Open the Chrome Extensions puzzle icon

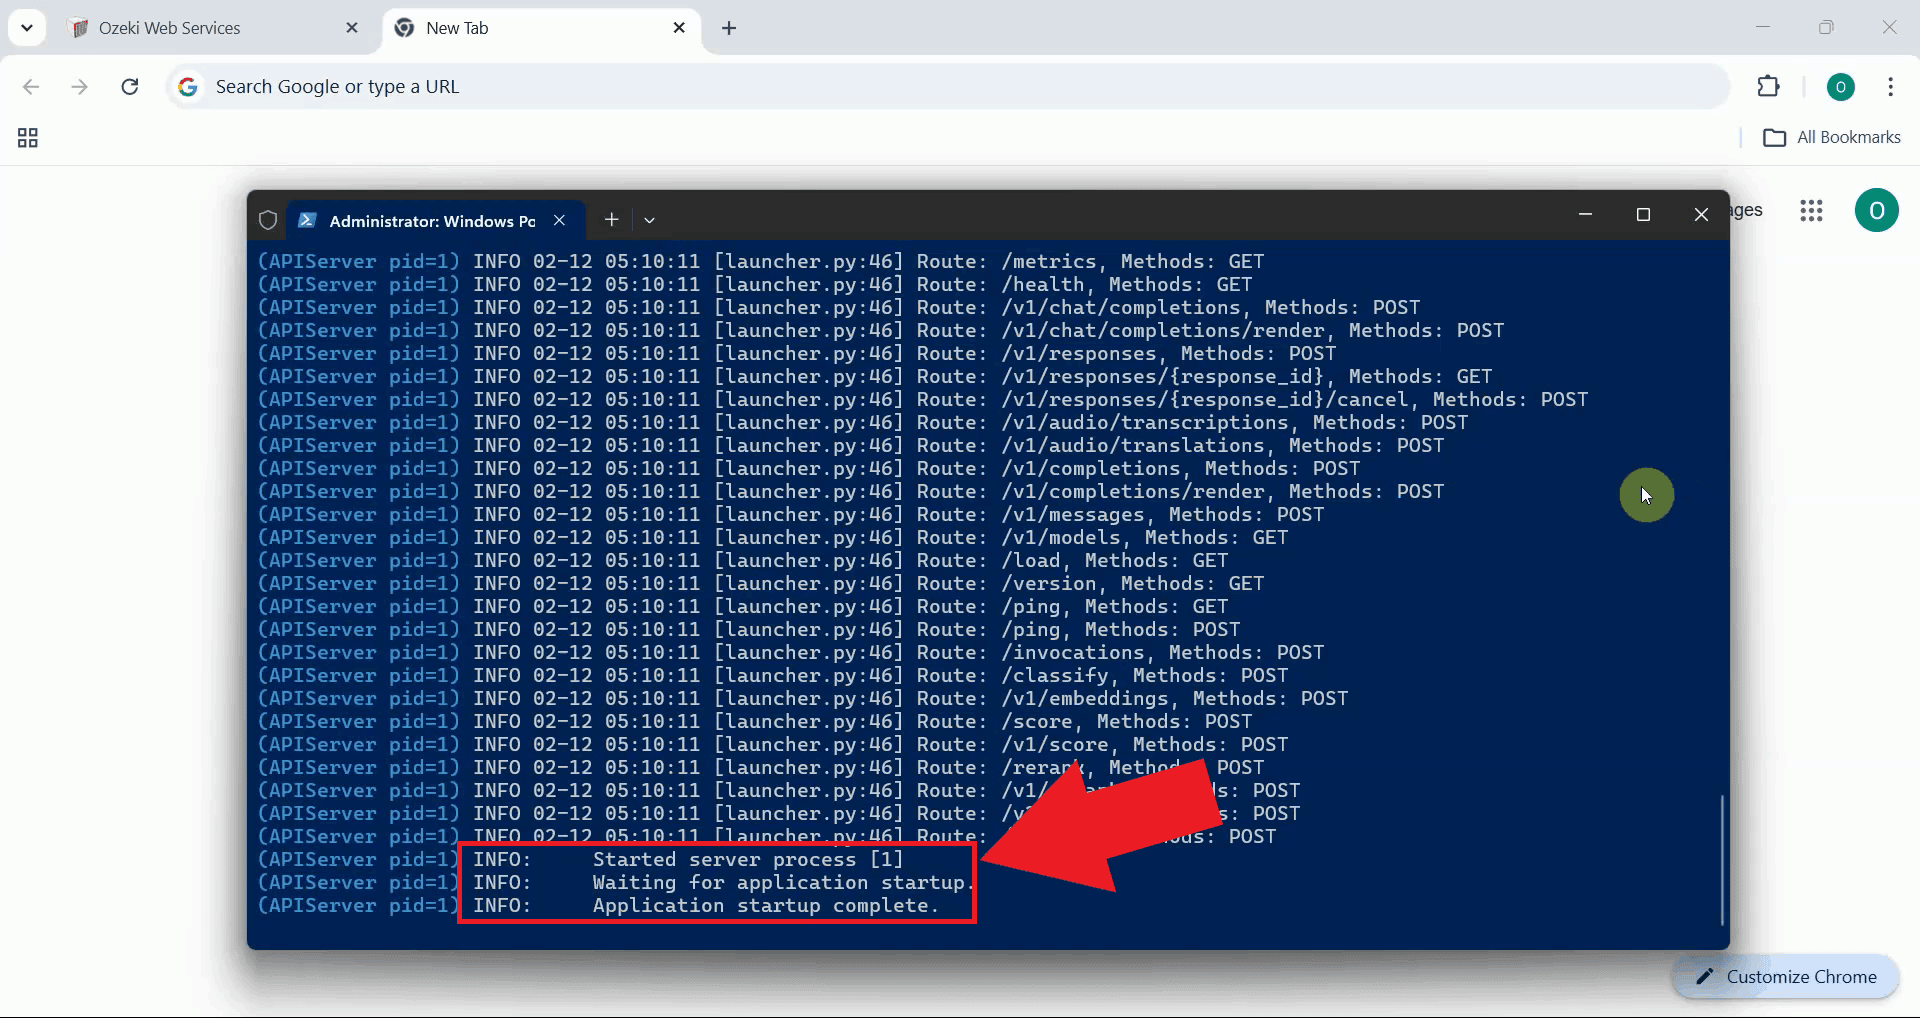coord(1768,87)
